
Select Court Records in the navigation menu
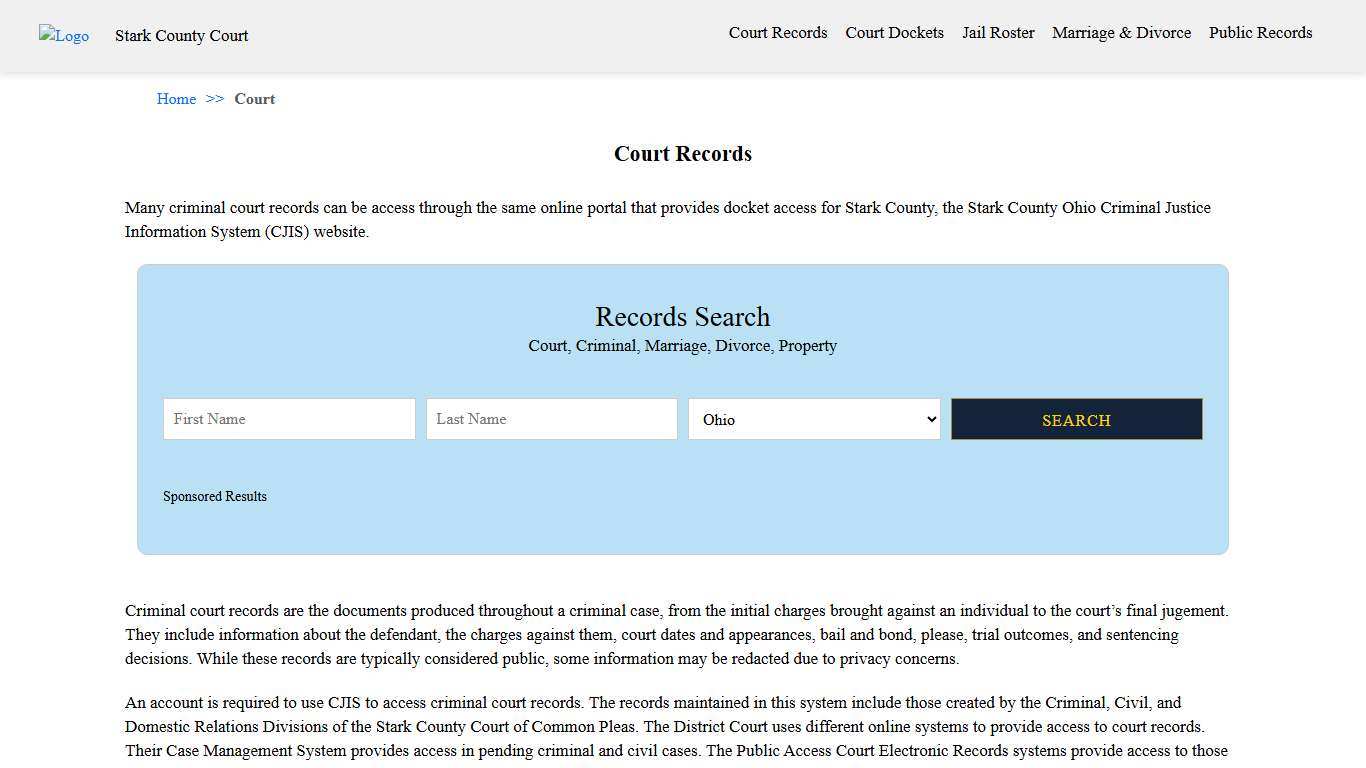click(777, 33)
